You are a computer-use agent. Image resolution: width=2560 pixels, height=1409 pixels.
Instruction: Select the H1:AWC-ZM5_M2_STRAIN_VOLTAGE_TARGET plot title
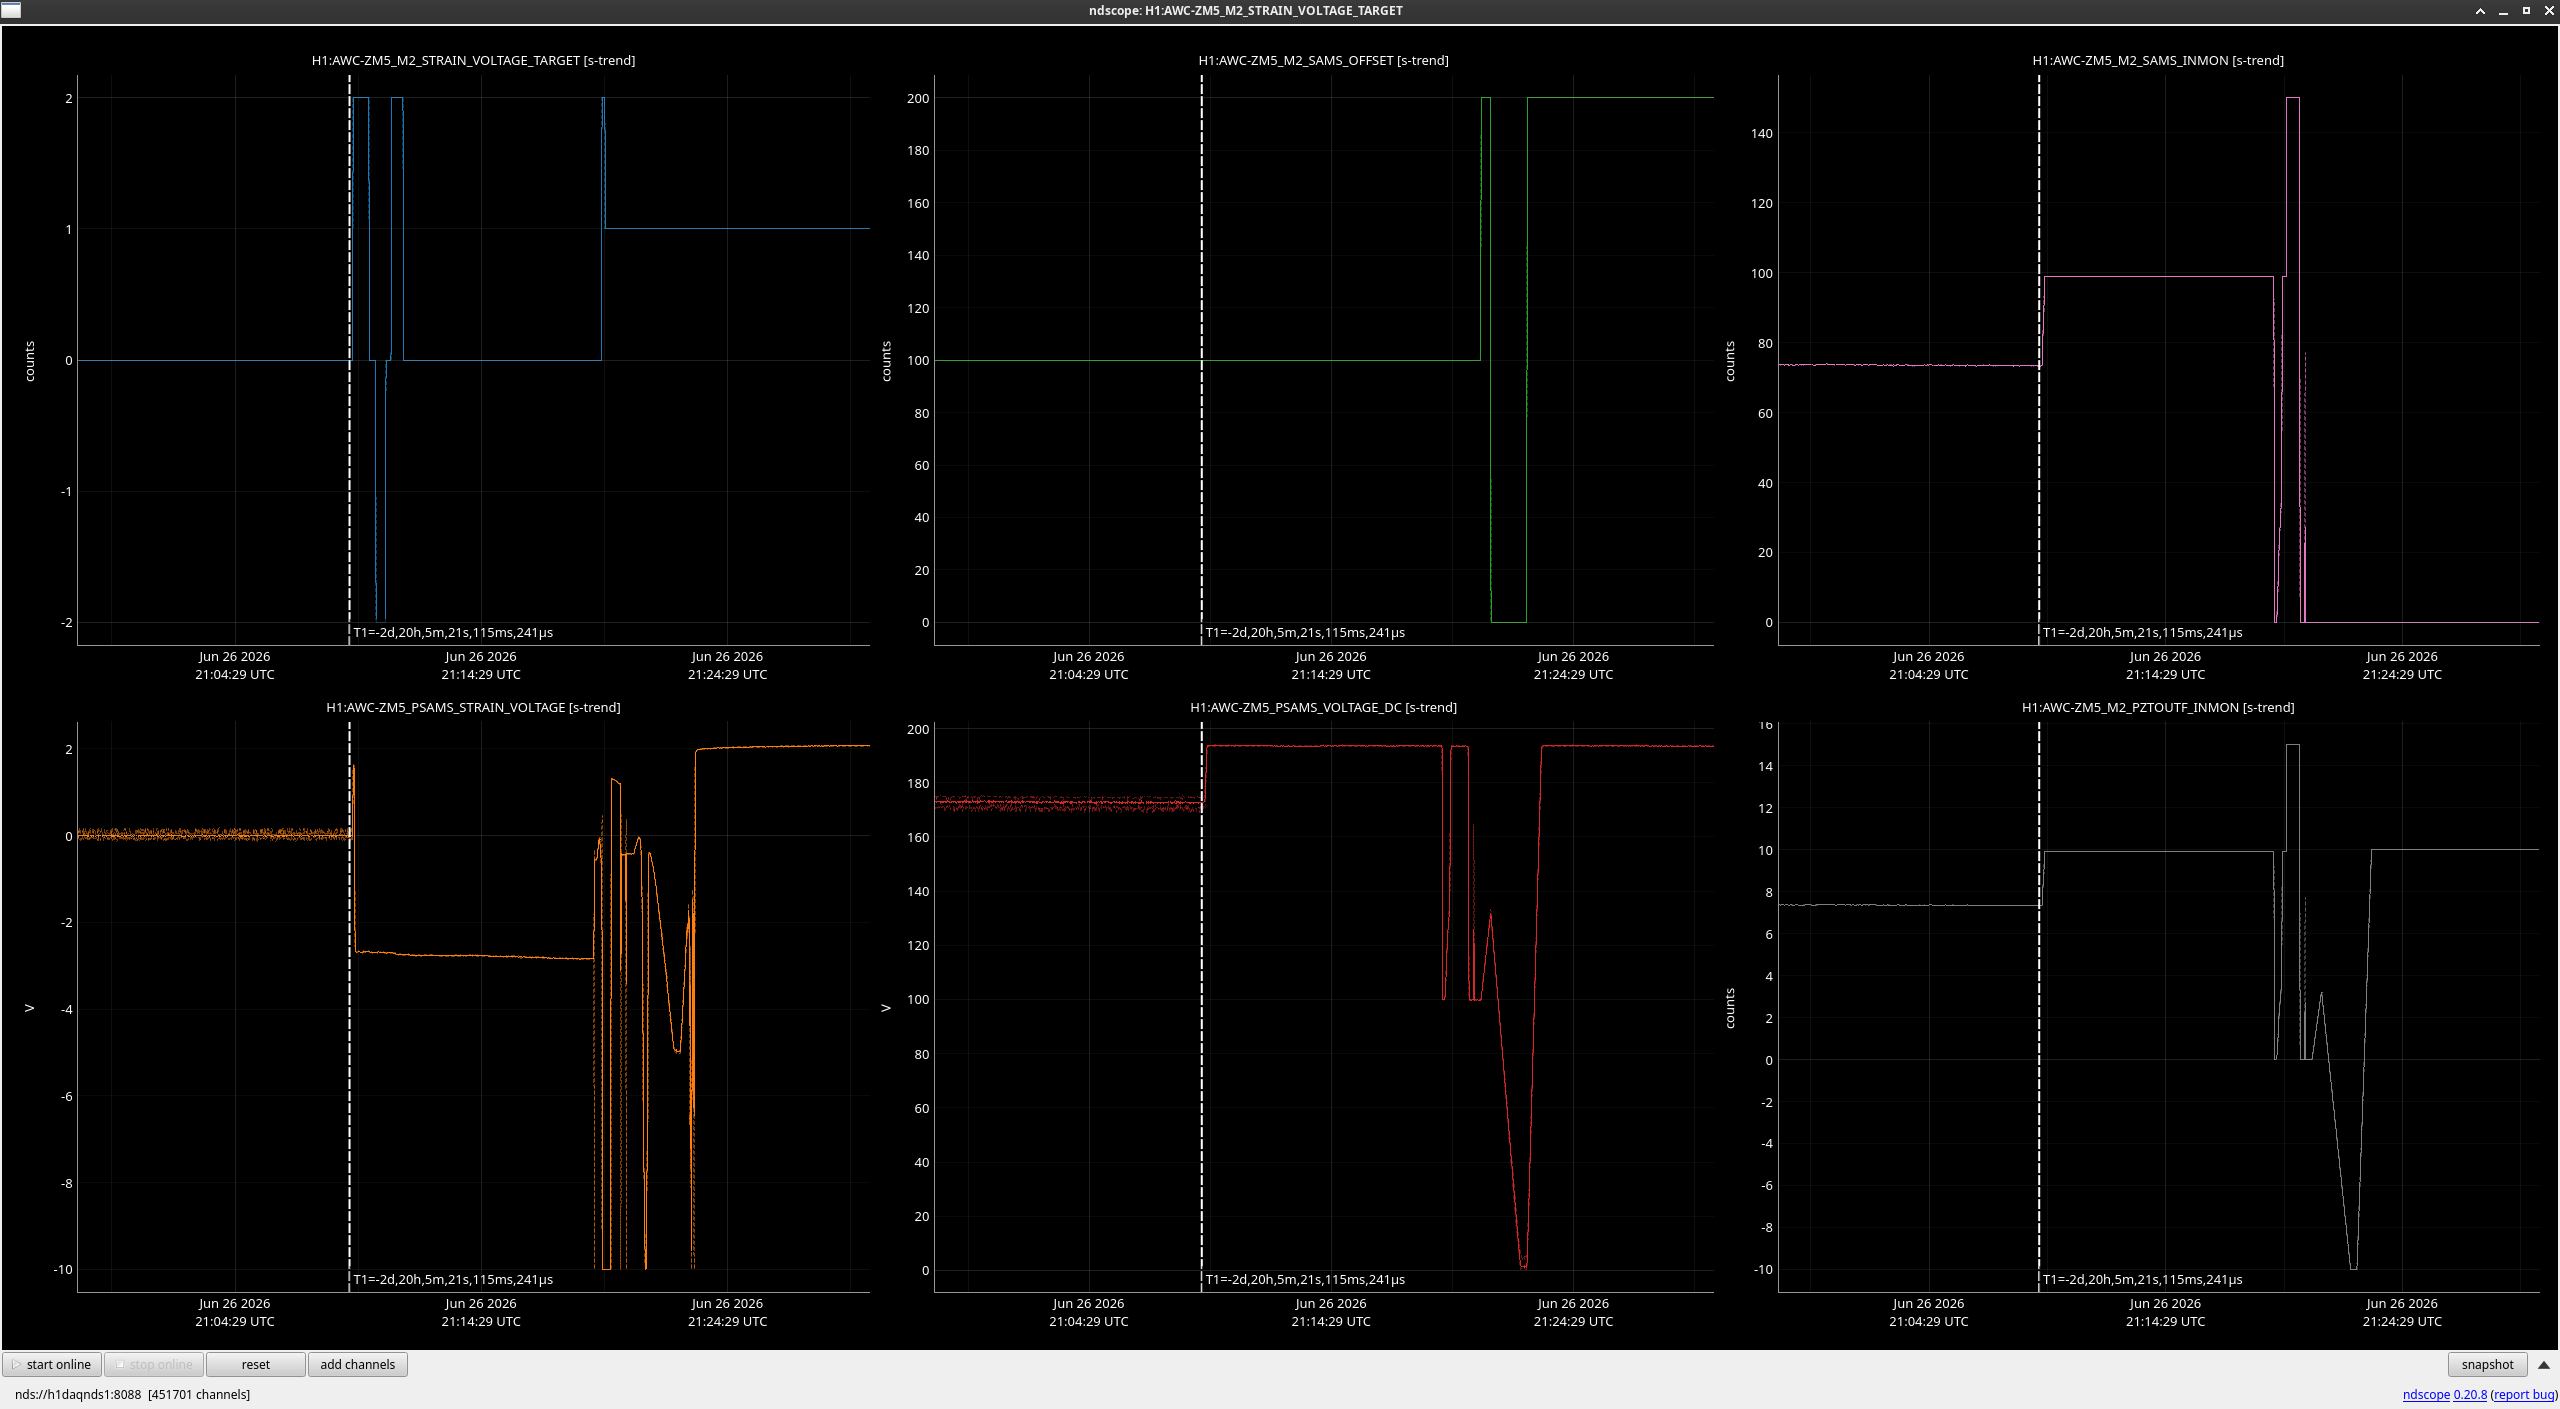tap(473, 60)
